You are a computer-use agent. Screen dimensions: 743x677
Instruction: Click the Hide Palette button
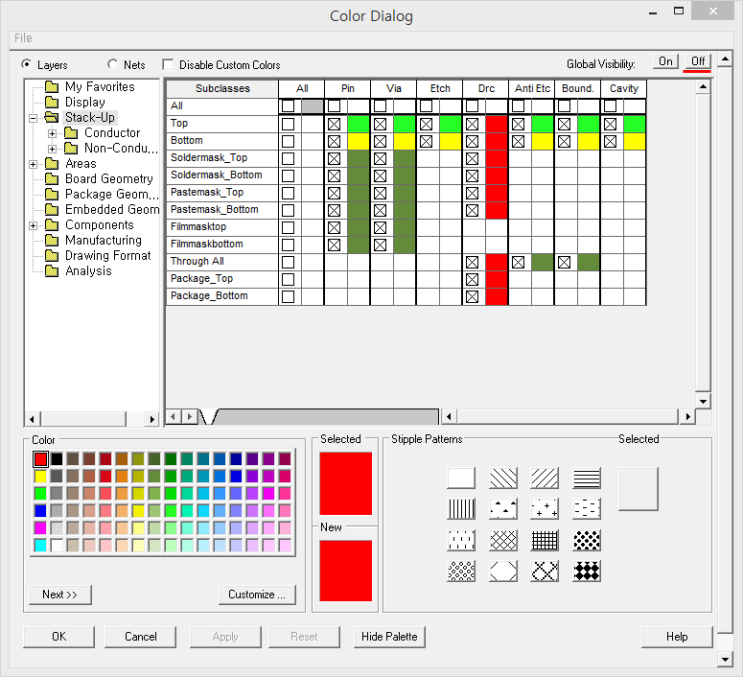(x=391, y=636)
